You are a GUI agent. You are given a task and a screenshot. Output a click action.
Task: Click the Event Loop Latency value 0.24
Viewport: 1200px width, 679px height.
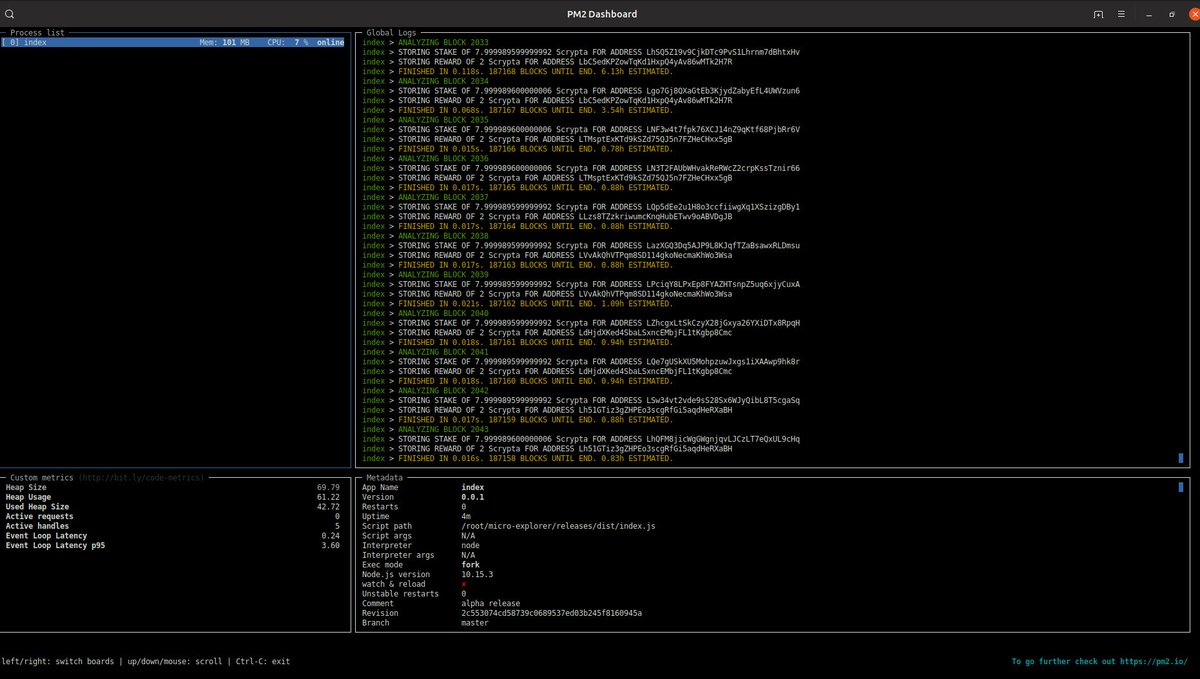[331, 536]
